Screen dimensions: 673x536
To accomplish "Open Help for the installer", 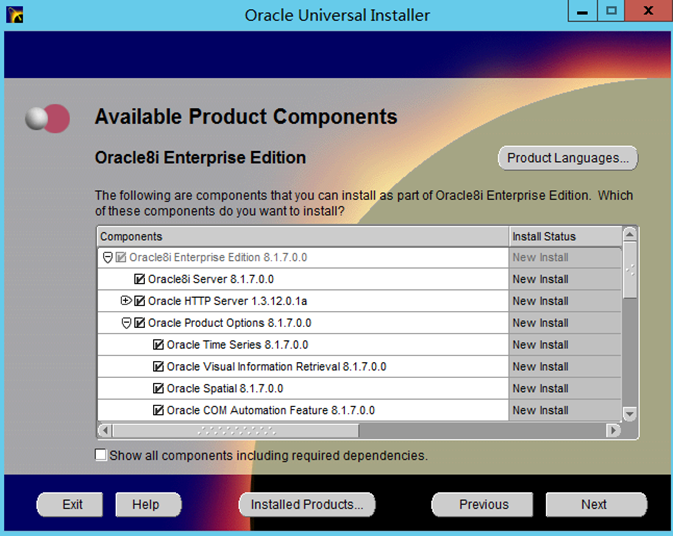I will tap(148, 504).
